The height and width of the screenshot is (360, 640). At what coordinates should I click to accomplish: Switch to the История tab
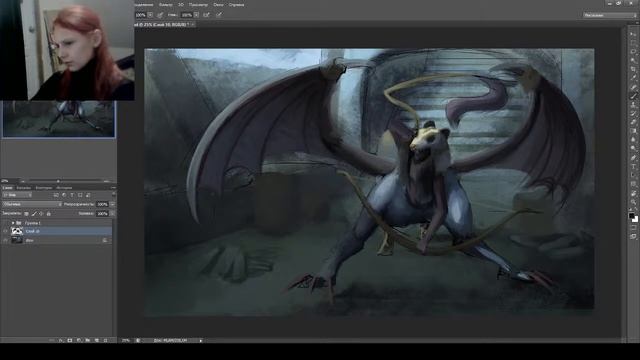64,188
